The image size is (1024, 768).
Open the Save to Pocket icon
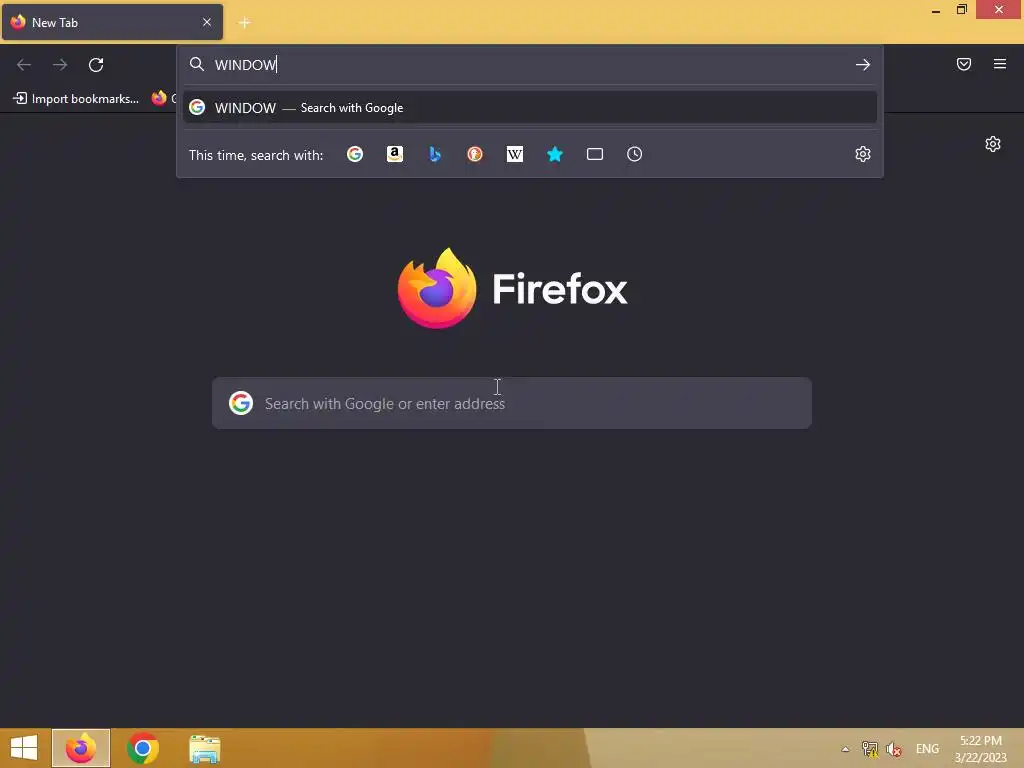click(963, 64)
